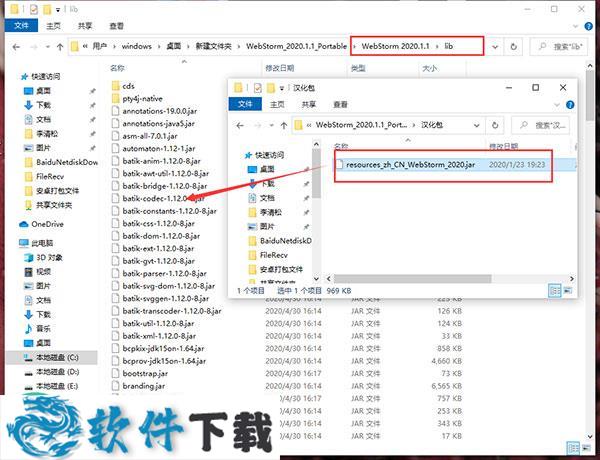Image resolution: width=600 pixels, height=460 pixels.
Task: Switch 汉化包 window to details view
Action: click(x=554, y=291)
